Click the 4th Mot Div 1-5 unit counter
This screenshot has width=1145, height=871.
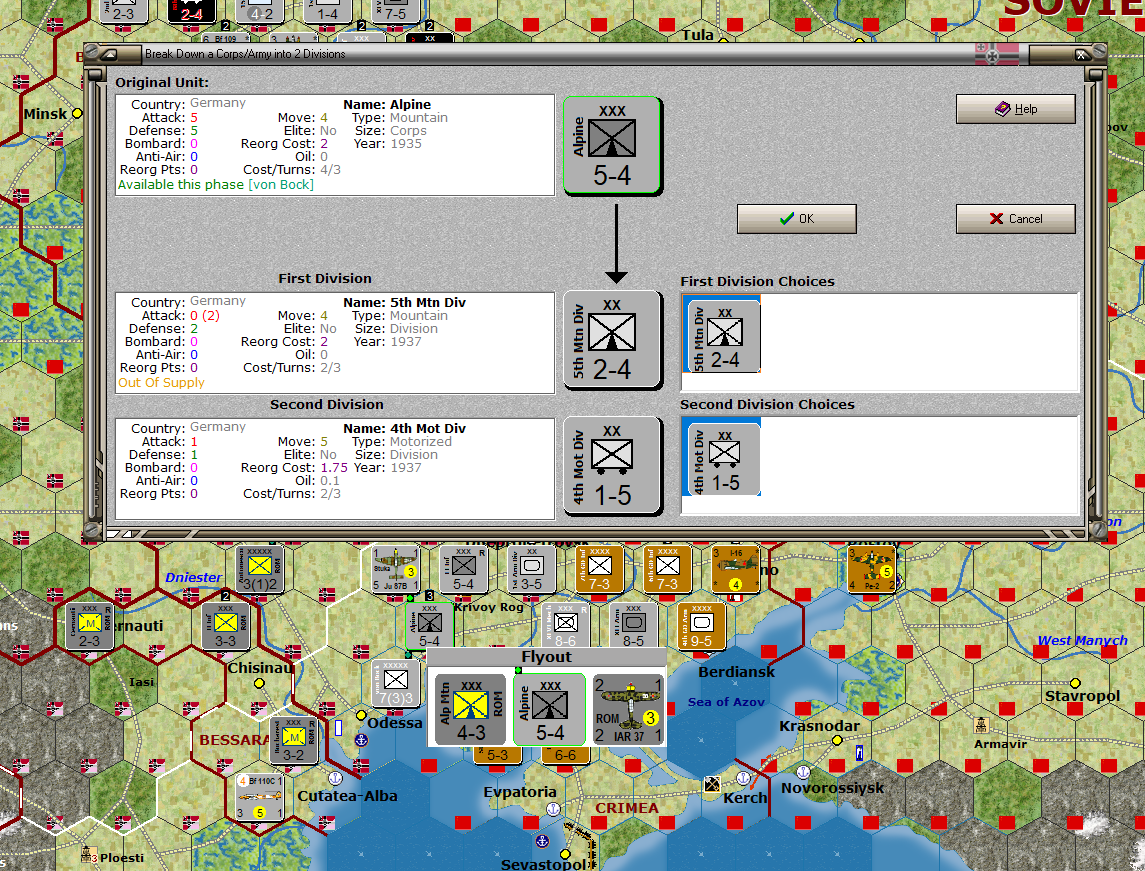tap(612, 466)
